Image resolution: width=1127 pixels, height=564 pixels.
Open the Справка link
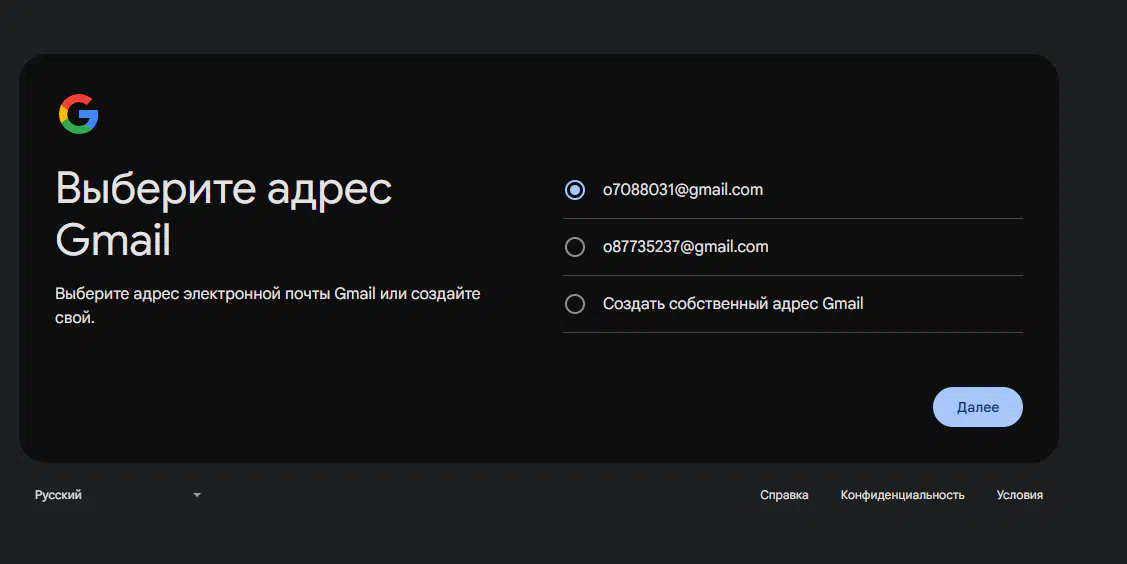click(x=784, y=495)
